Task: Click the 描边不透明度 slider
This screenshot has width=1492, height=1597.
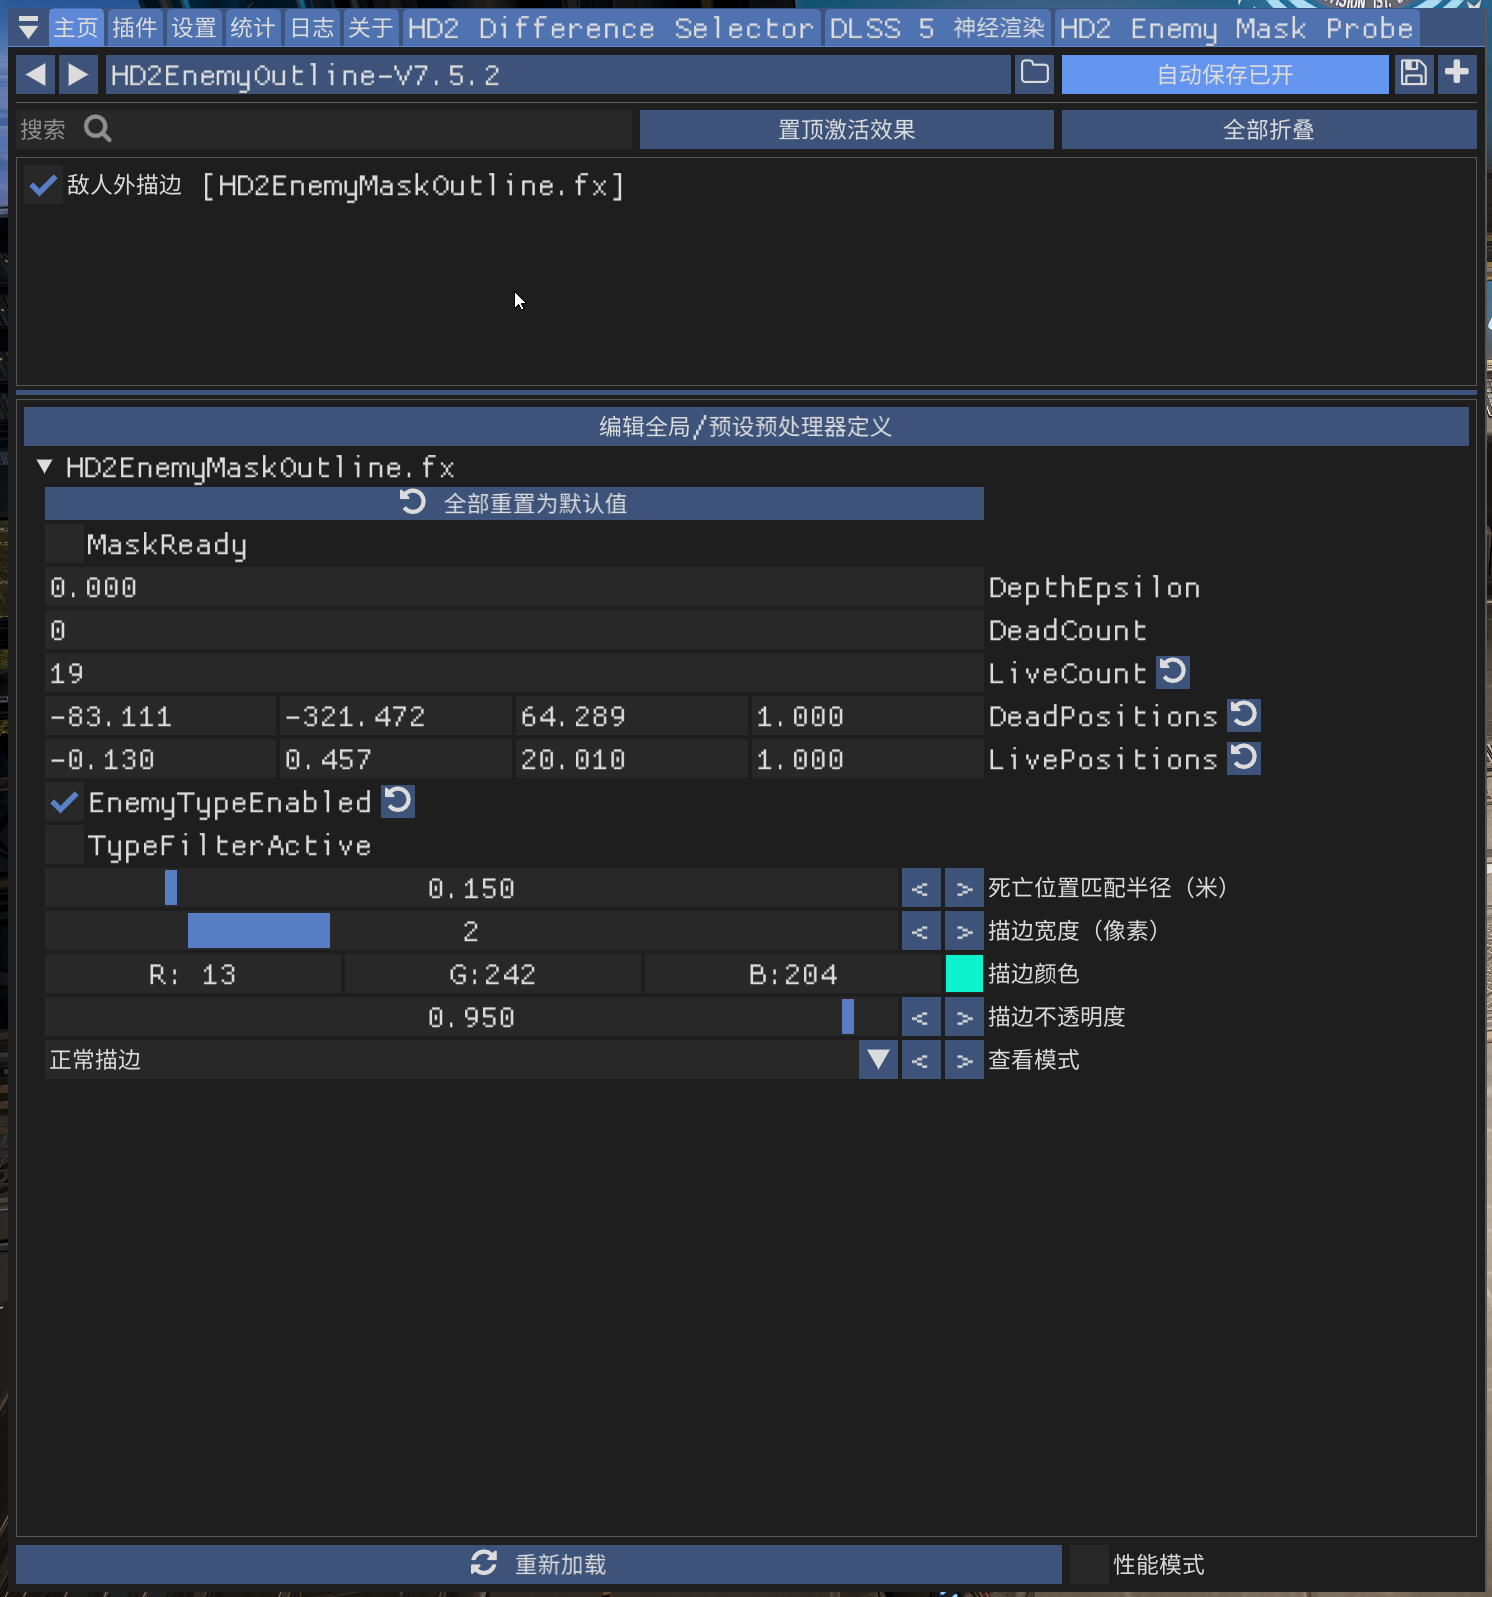Action: click(x=471, y=1017)
